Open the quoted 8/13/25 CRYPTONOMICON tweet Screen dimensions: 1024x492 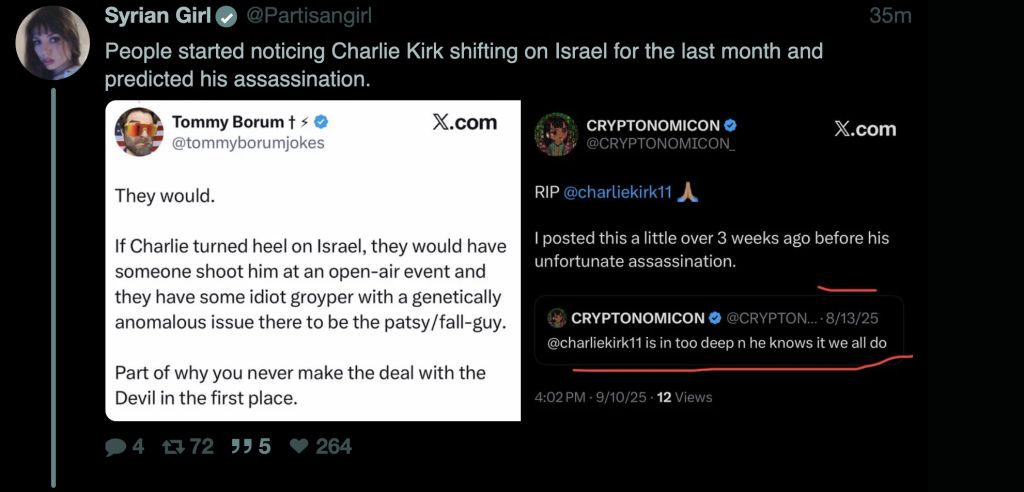[718, 331]
